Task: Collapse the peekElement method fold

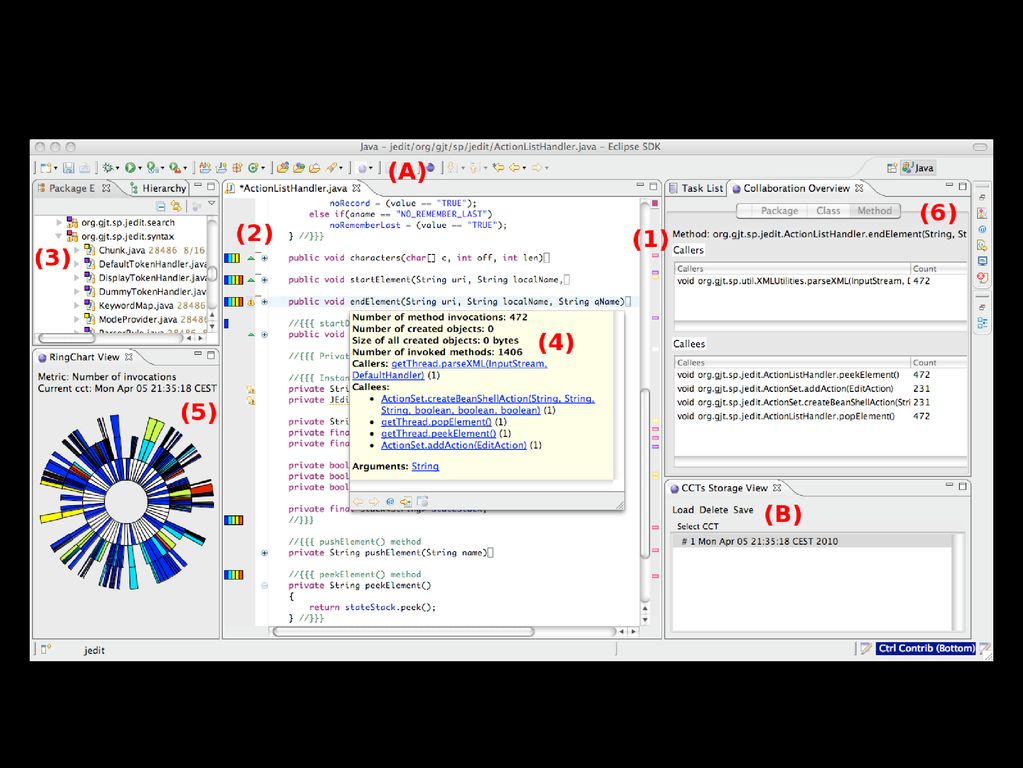Action: pyautogui.click(x=264, y=585)
